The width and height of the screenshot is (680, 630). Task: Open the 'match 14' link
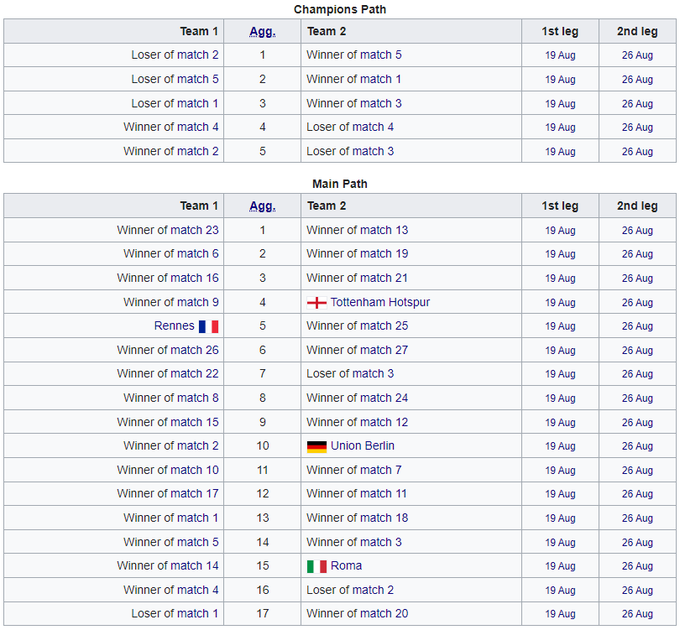(197, 566)
